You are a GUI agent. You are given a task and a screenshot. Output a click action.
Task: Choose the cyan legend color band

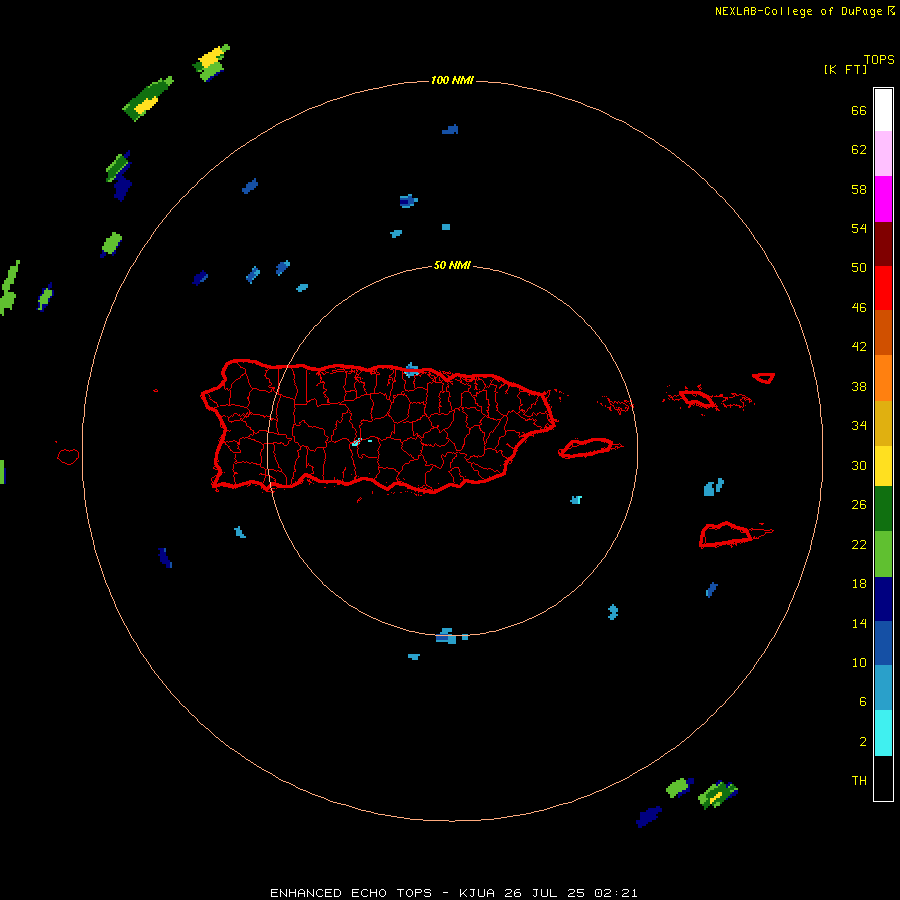[x=883, y=733]
